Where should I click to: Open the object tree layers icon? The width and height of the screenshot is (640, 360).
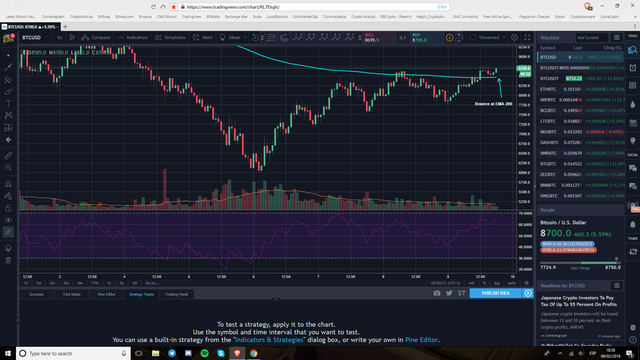click(x=8, y=248)
